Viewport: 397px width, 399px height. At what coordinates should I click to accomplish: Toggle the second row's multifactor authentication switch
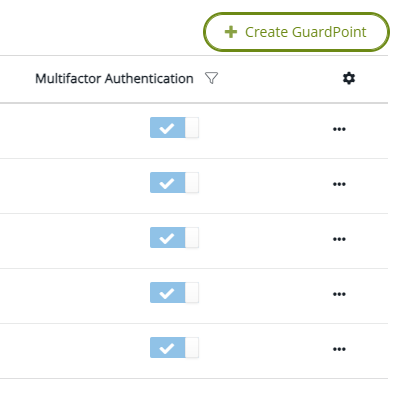(x=174, y=182)
